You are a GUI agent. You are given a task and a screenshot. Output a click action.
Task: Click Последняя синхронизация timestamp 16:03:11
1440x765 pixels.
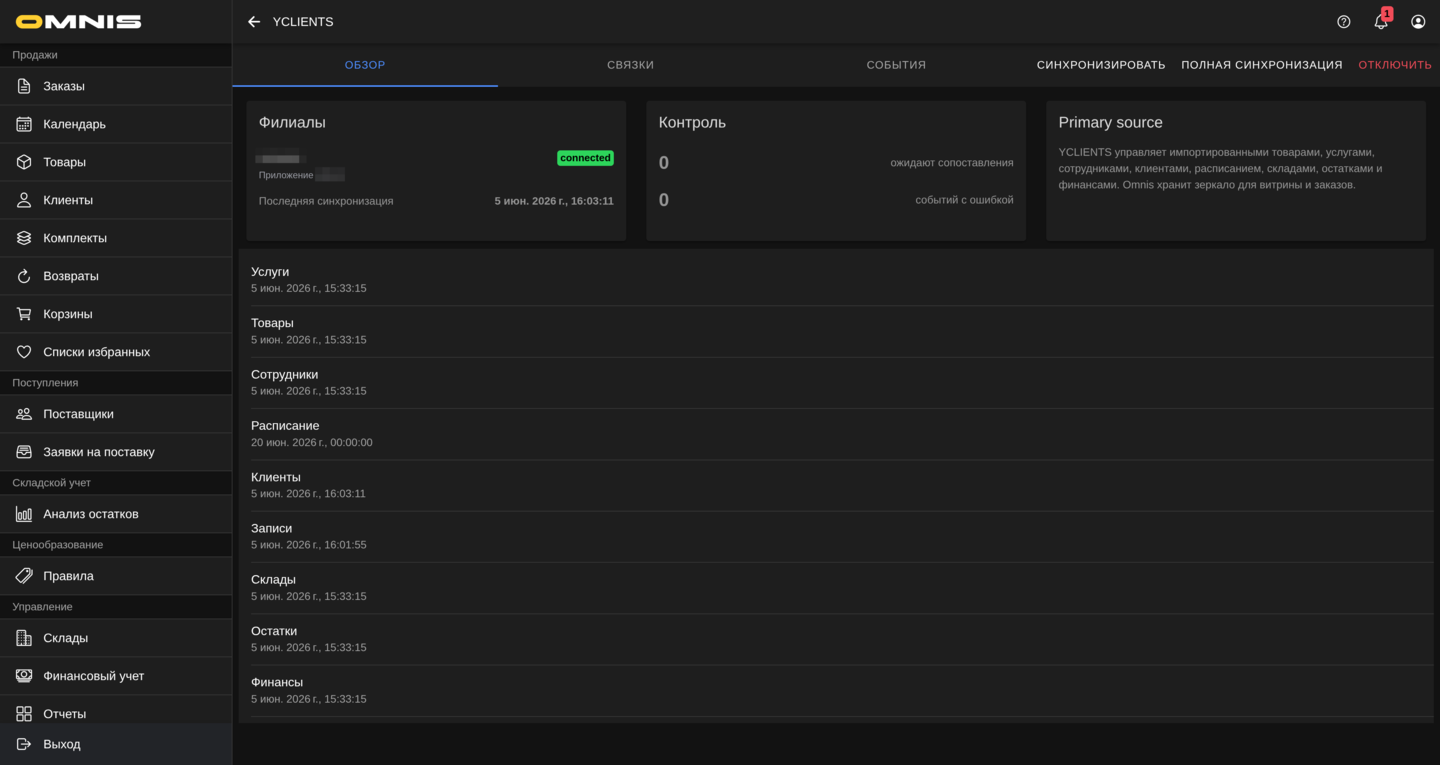tap(554, 201)
